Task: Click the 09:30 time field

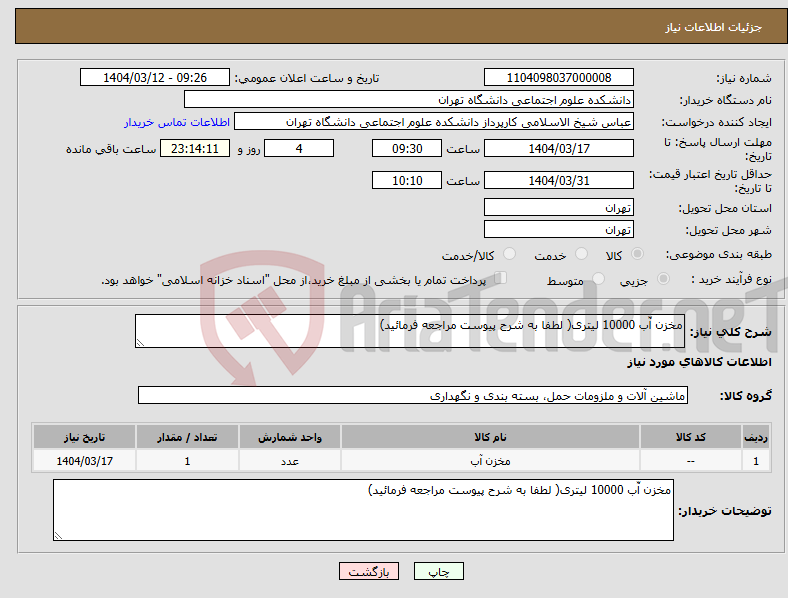Action: [407, 148]
